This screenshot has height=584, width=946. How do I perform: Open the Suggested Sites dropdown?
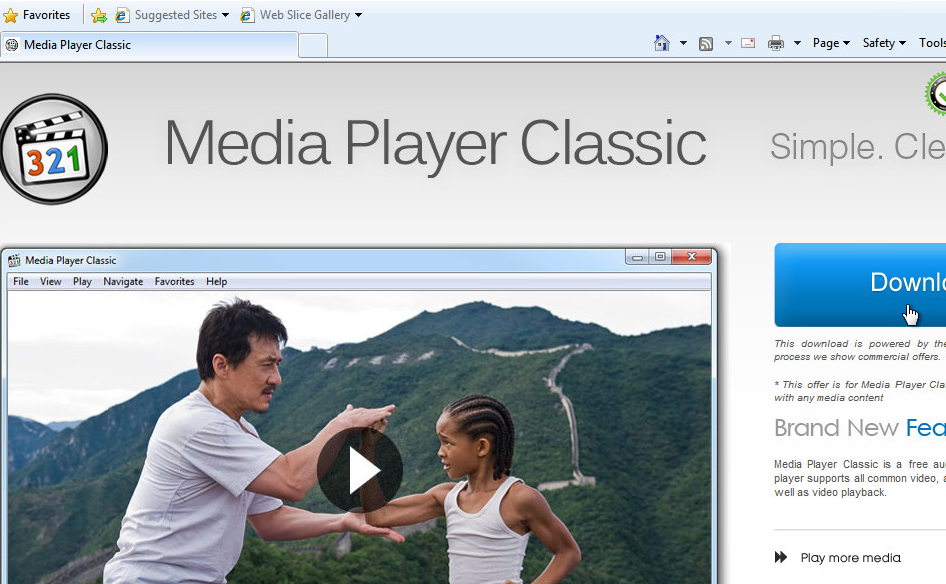tap(172, 15)
